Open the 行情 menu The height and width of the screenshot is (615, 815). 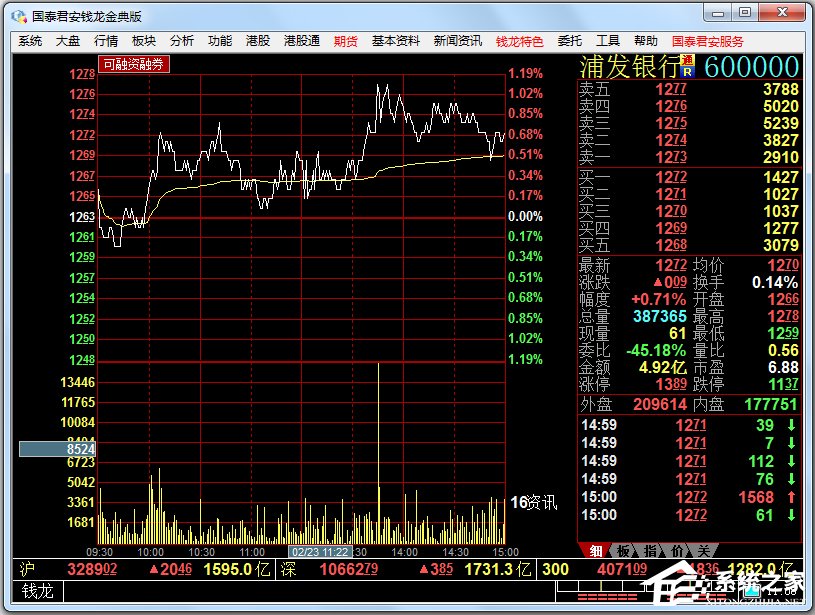click(106, 41)
